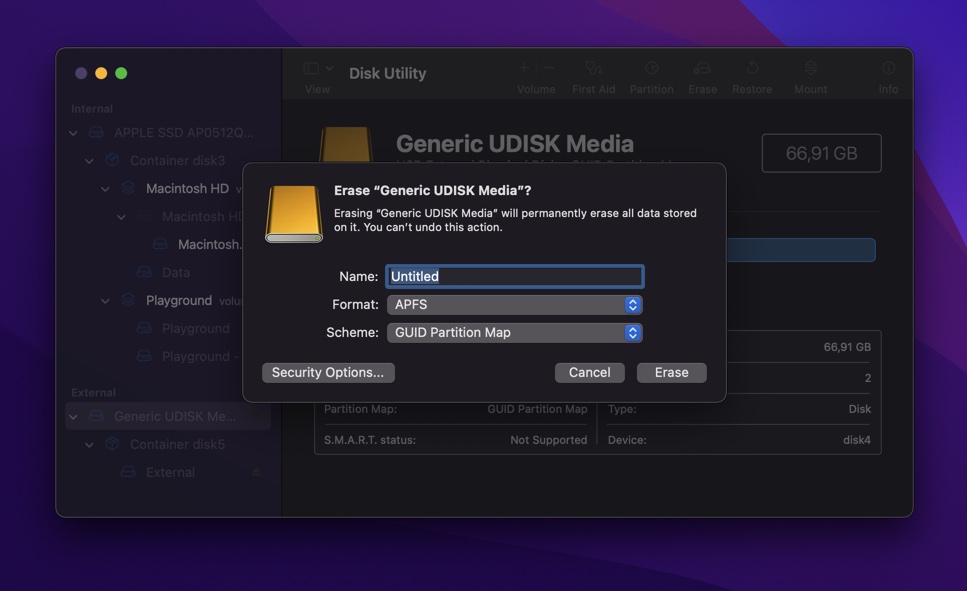
Task: Collapse the Playground volume group chevron
Action: coord(105,301)
